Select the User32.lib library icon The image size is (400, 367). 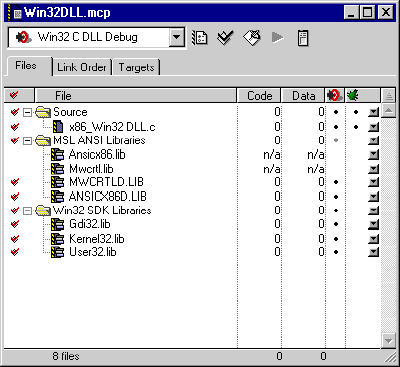point(57,252)
